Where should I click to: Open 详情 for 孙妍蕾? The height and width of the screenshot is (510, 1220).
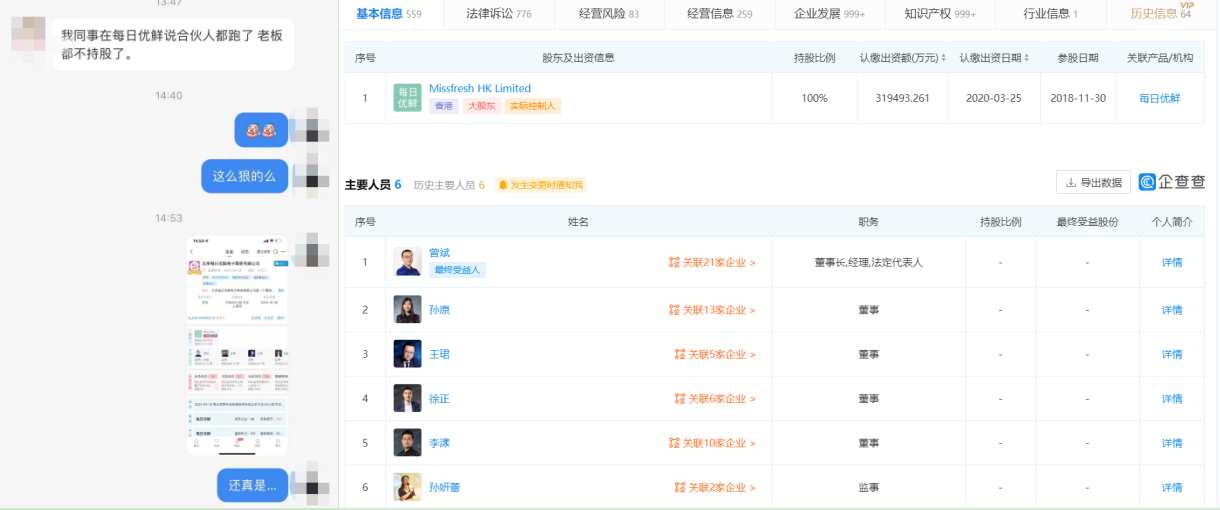[1171, 487]
